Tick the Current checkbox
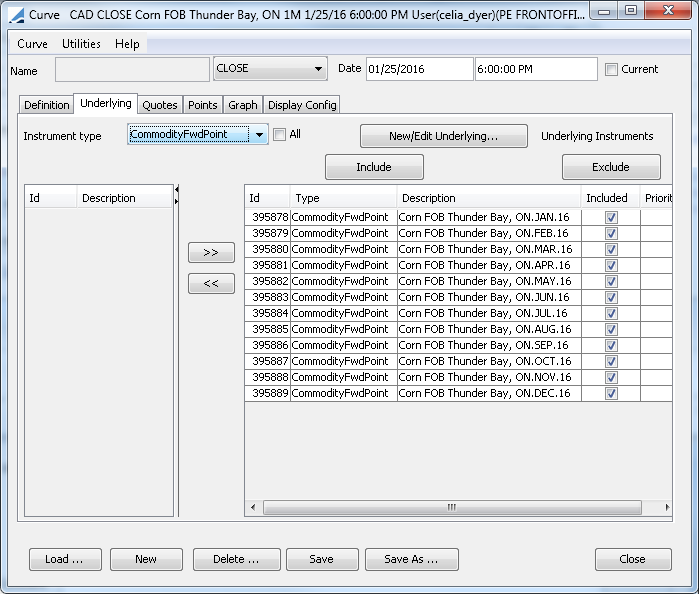The height and width of the screenshot is (594, 699). pyautogui.click(x=611, y=70)
